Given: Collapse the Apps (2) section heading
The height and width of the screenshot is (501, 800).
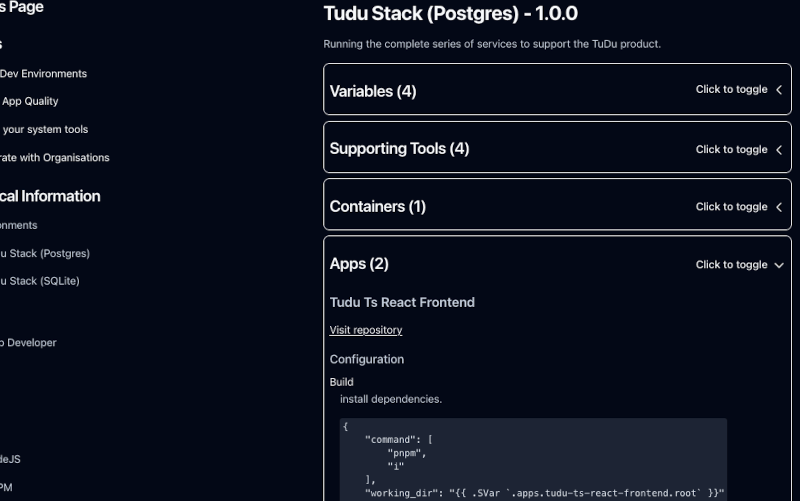Looking at the screenshot, I should point(359,264).
